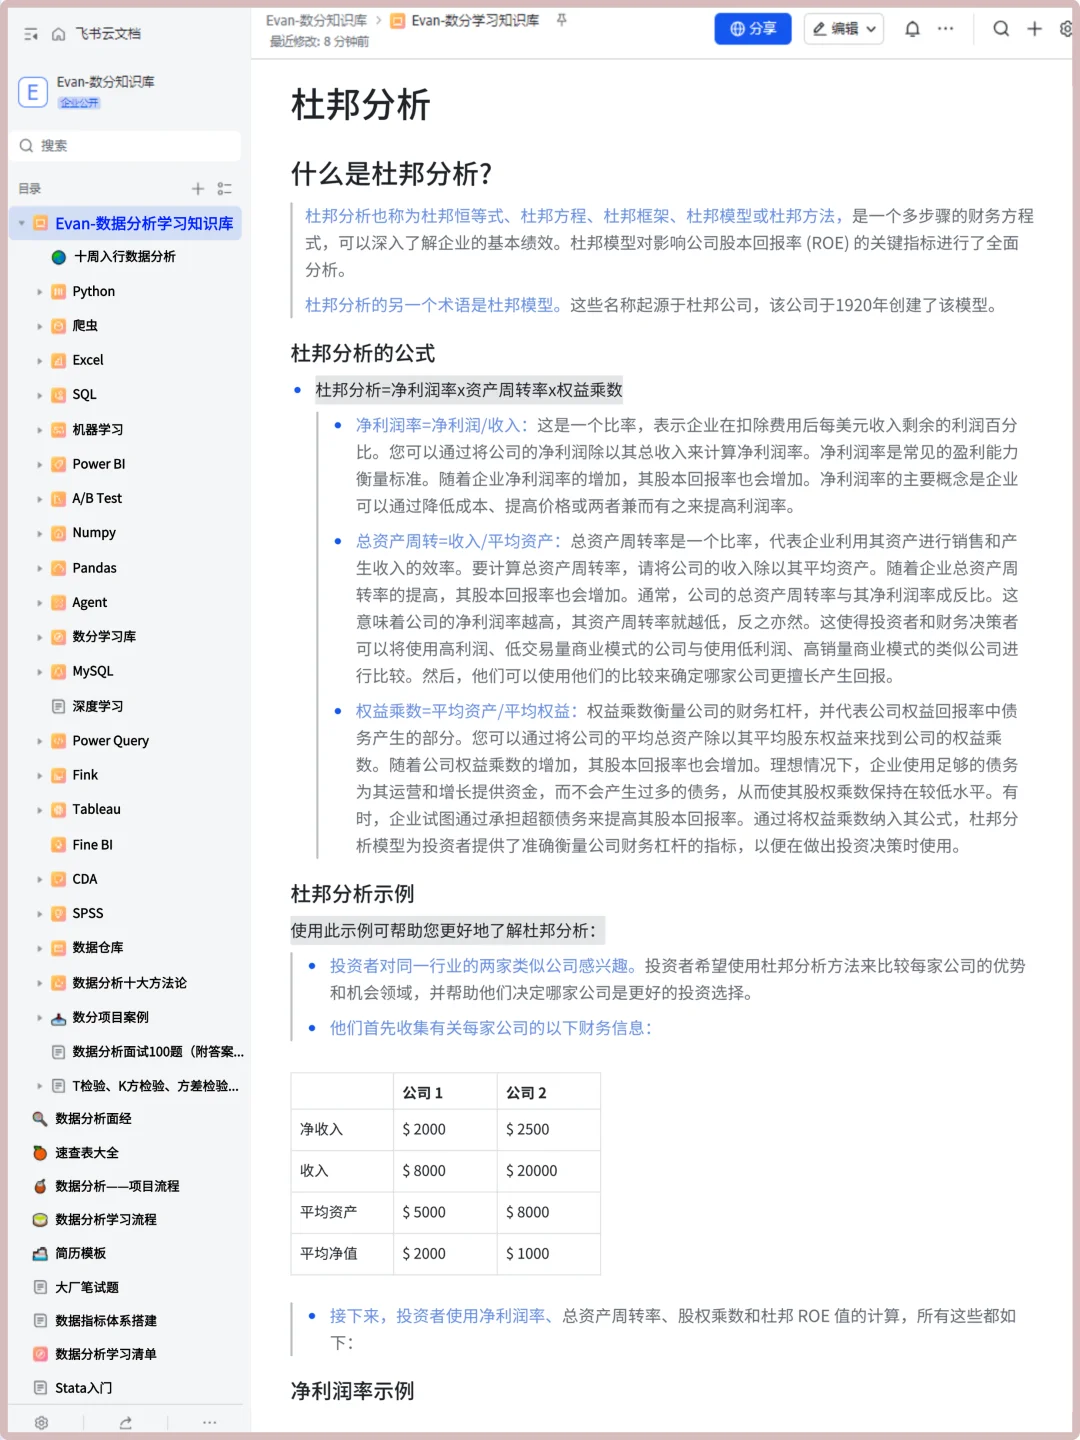Select 数分学习库 in the tree
Image resolution: width=1080 pixels, height=1440 pixels.
click(104, 637)
